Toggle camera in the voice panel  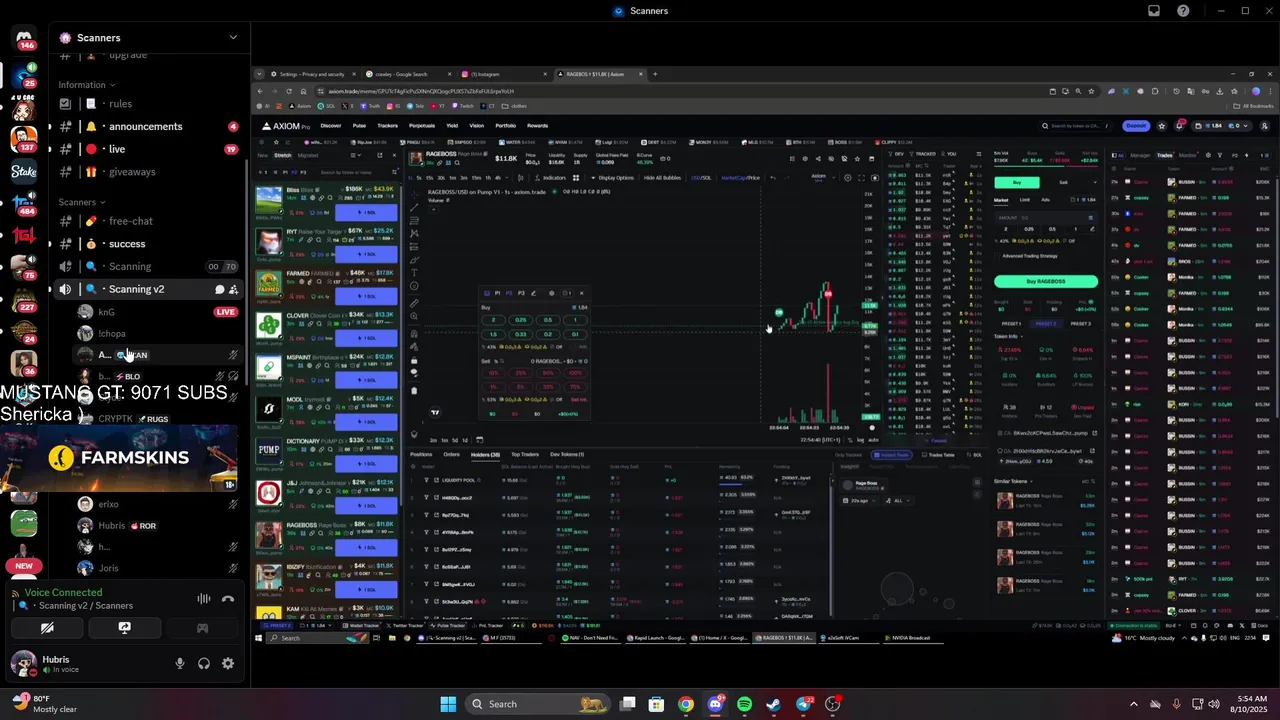[47, 628]
